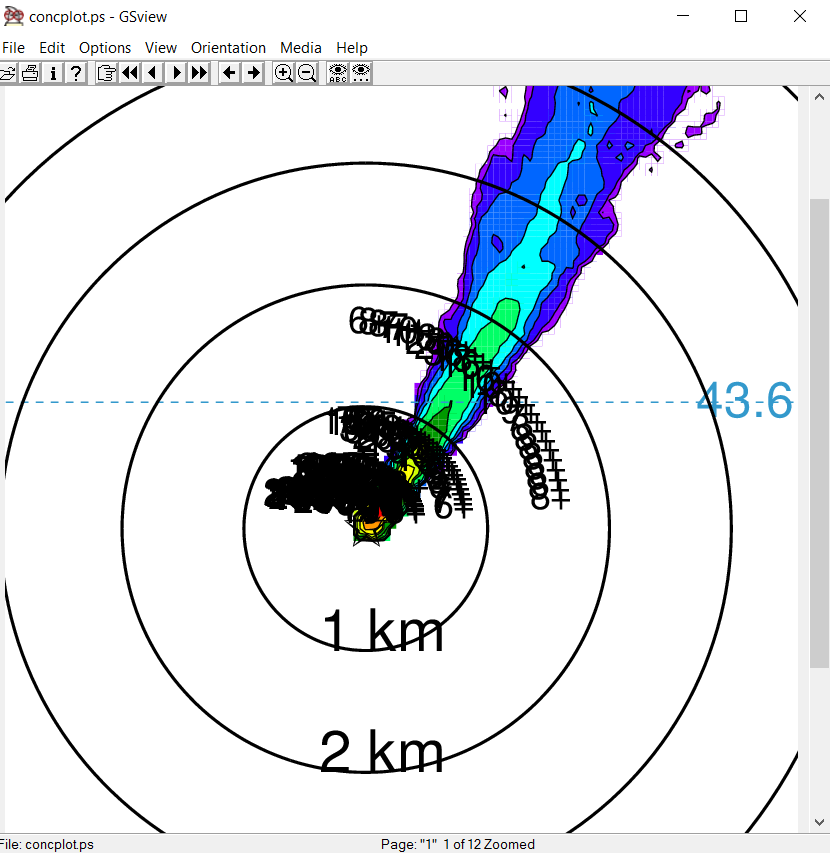Jump back five pages with double-left arrow

(x=129, y=73)
